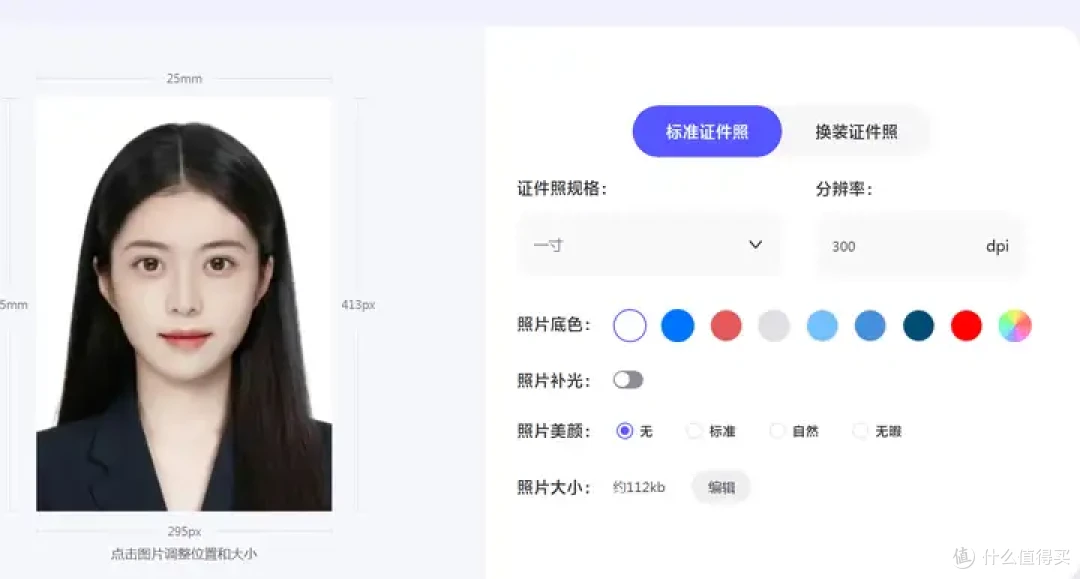The image size is (1080, 579).
Task: Click the ID photo preview to adjust position
Action: [184, 304]
